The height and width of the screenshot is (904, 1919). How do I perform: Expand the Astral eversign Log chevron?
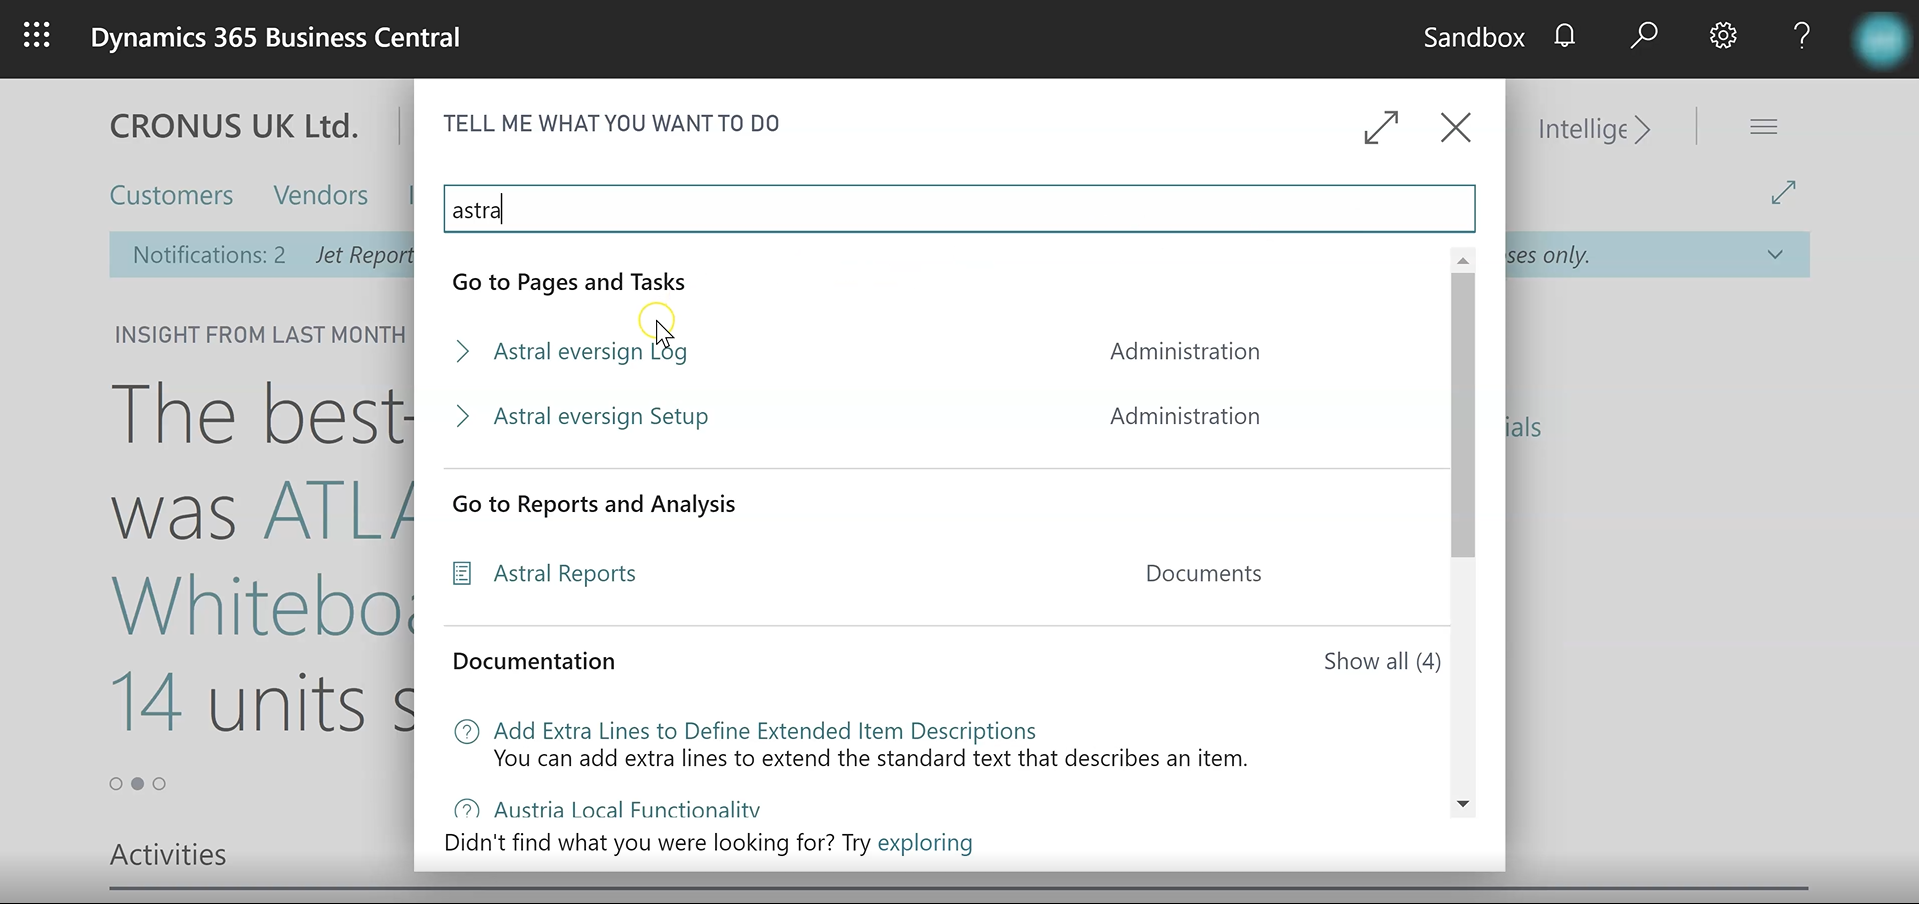pyautogui.click(x=462, y=351)
